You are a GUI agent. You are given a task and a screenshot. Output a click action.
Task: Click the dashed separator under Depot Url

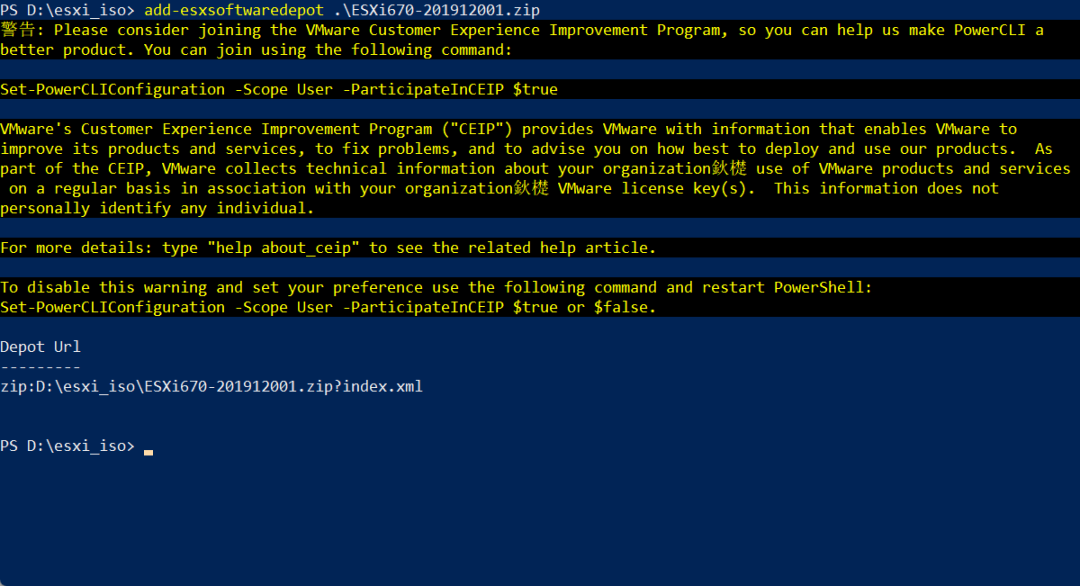(x=40, y=367)
